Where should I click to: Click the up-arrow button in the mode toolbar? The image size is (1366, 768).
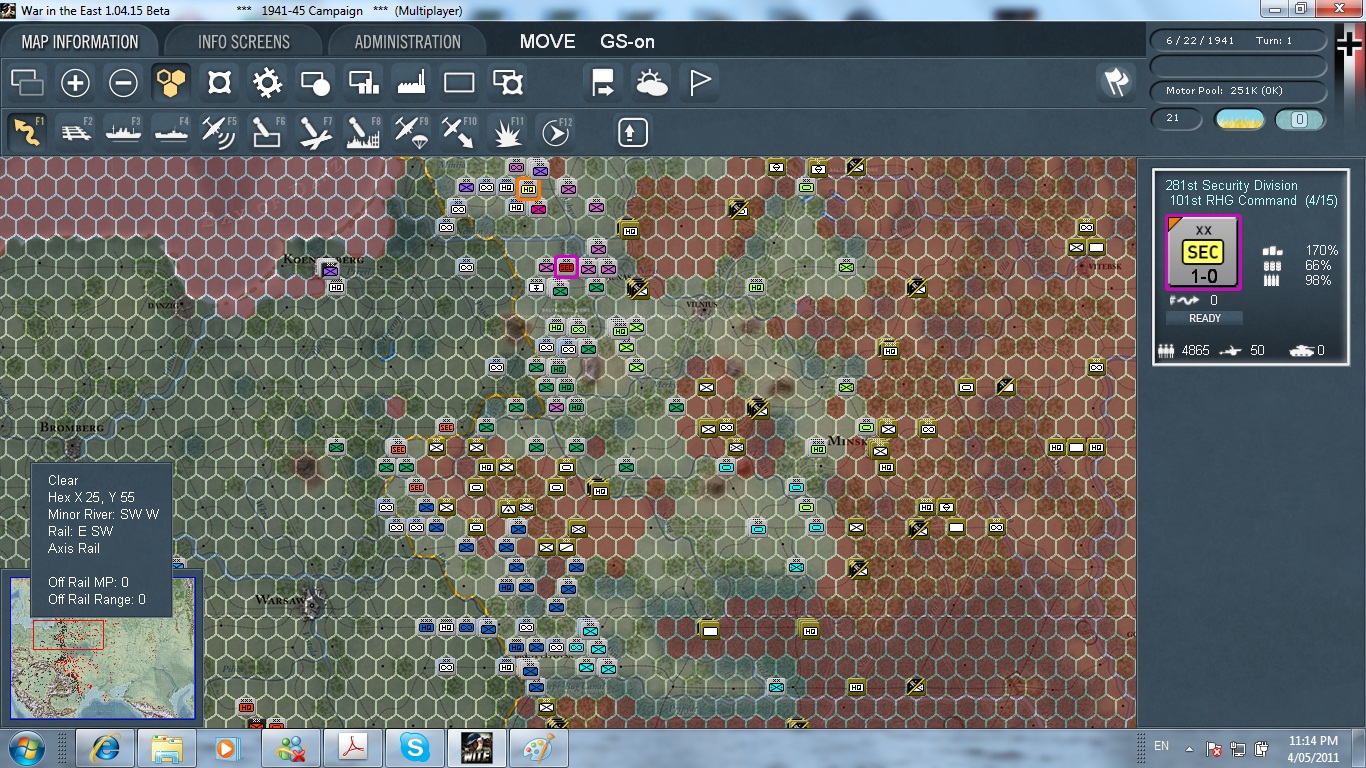coord(632,131)
